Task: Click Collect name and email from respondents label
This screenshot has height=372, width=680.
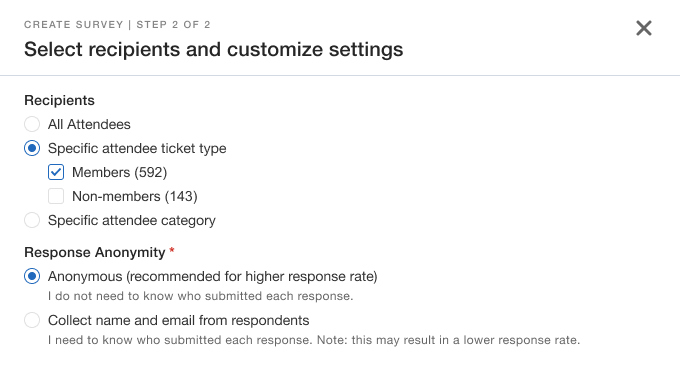Action: coord(179,320)
